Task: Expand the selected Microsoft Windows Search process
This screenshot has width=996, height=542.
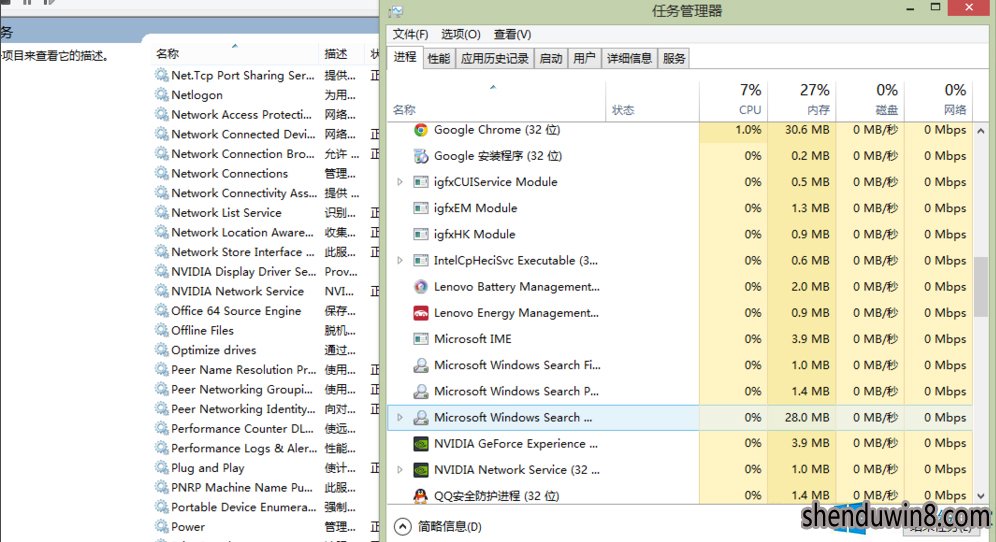Action: pyautogui.click(x=400, y=417)
